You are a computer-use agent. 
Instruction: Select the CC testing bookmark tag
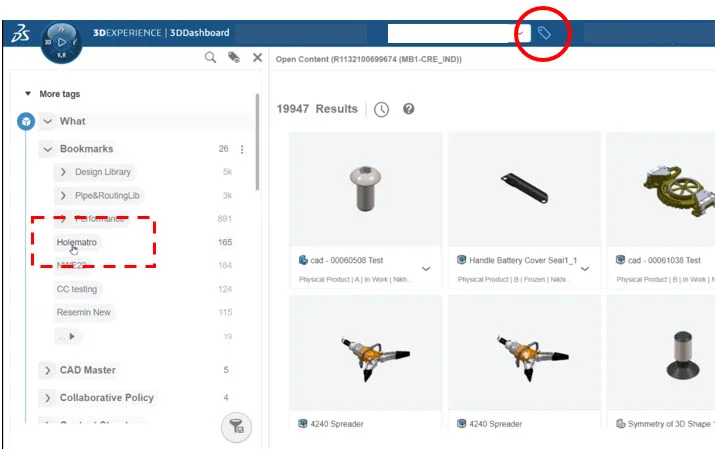tap(77, 289)
